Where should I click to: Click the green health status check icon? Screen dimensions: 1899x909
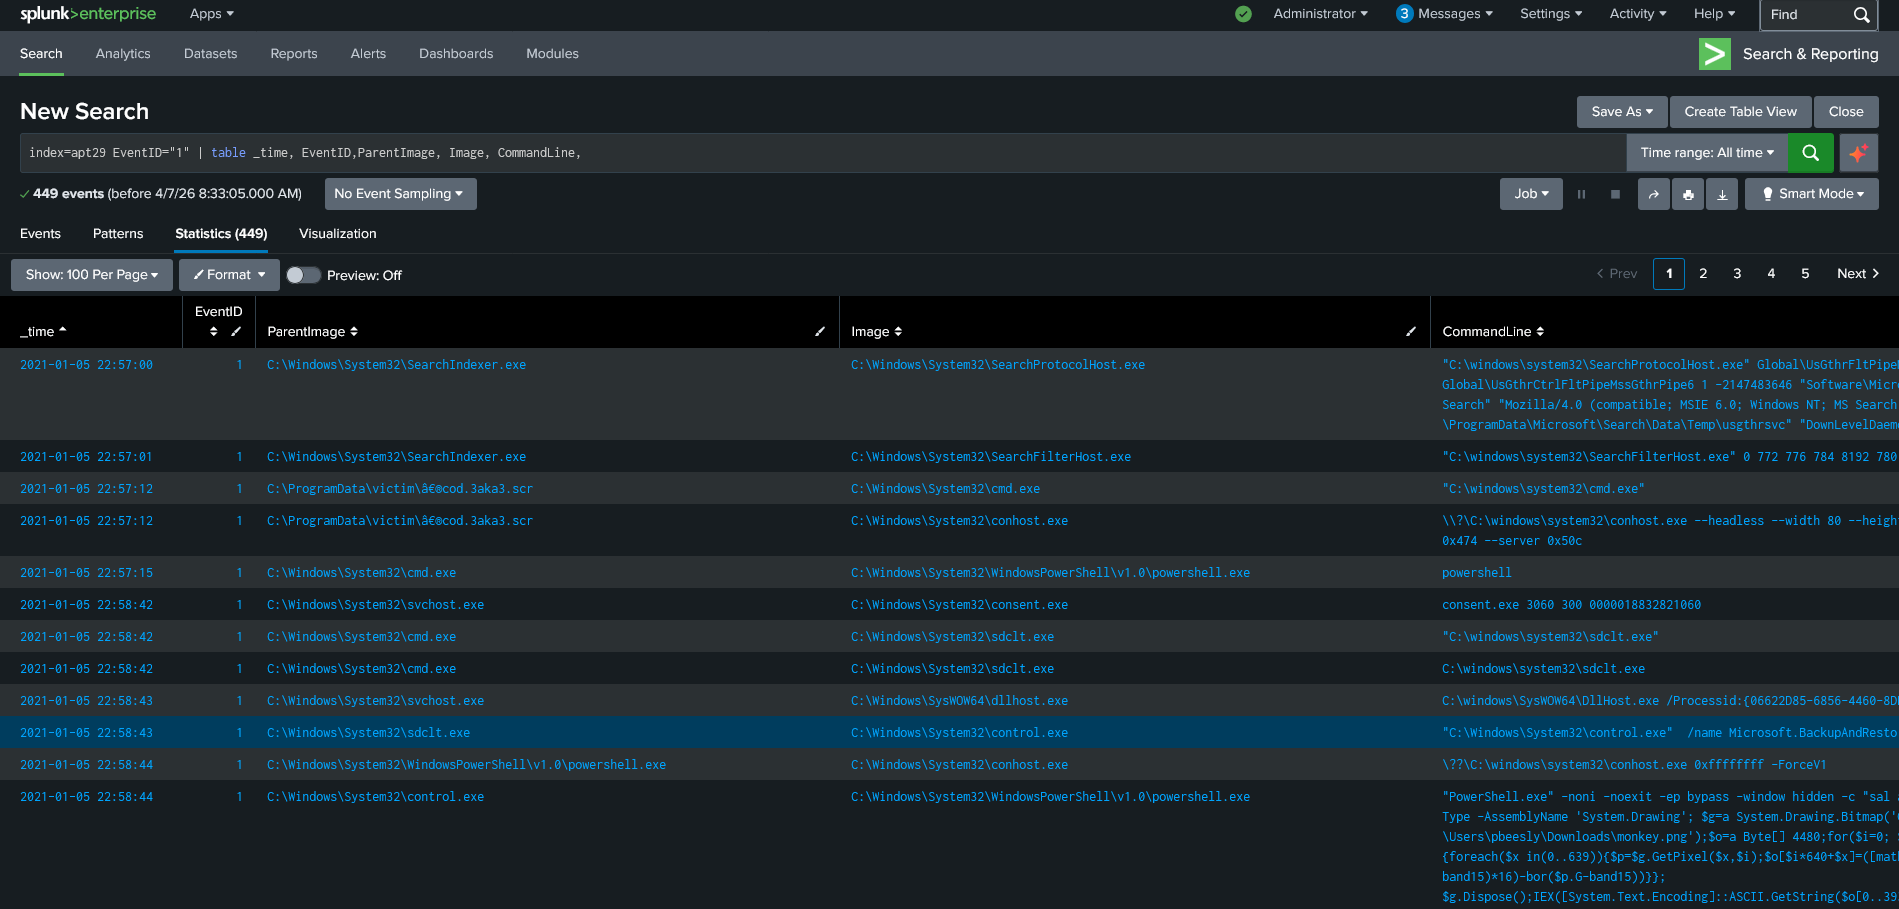(1243, 14)
